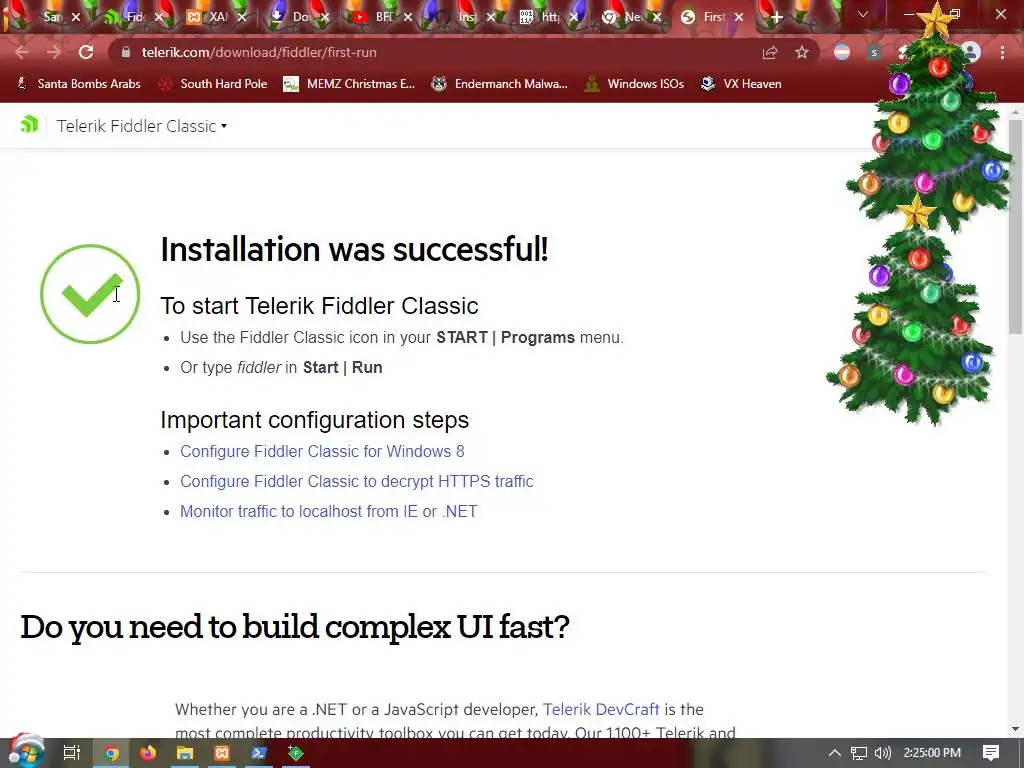The image size is (1024, 768).
Task: Open the 'South Hard Pole' bookmark
Action: pos(214,84)
